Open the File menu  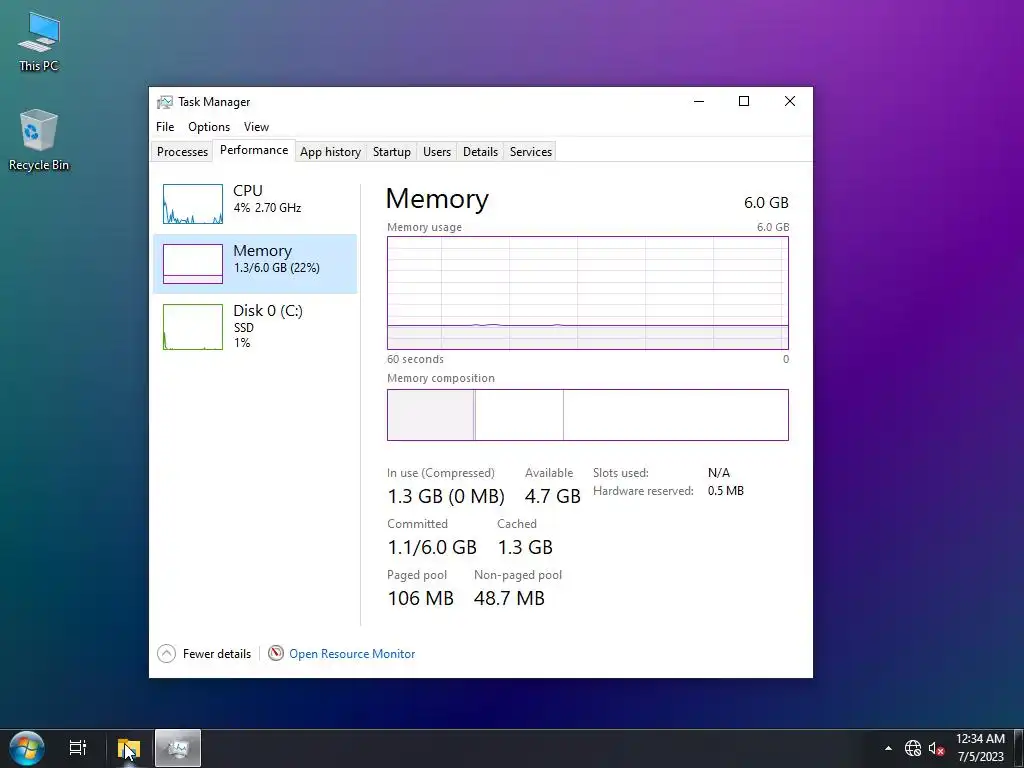pyautogui.click(x=165, y=127)
